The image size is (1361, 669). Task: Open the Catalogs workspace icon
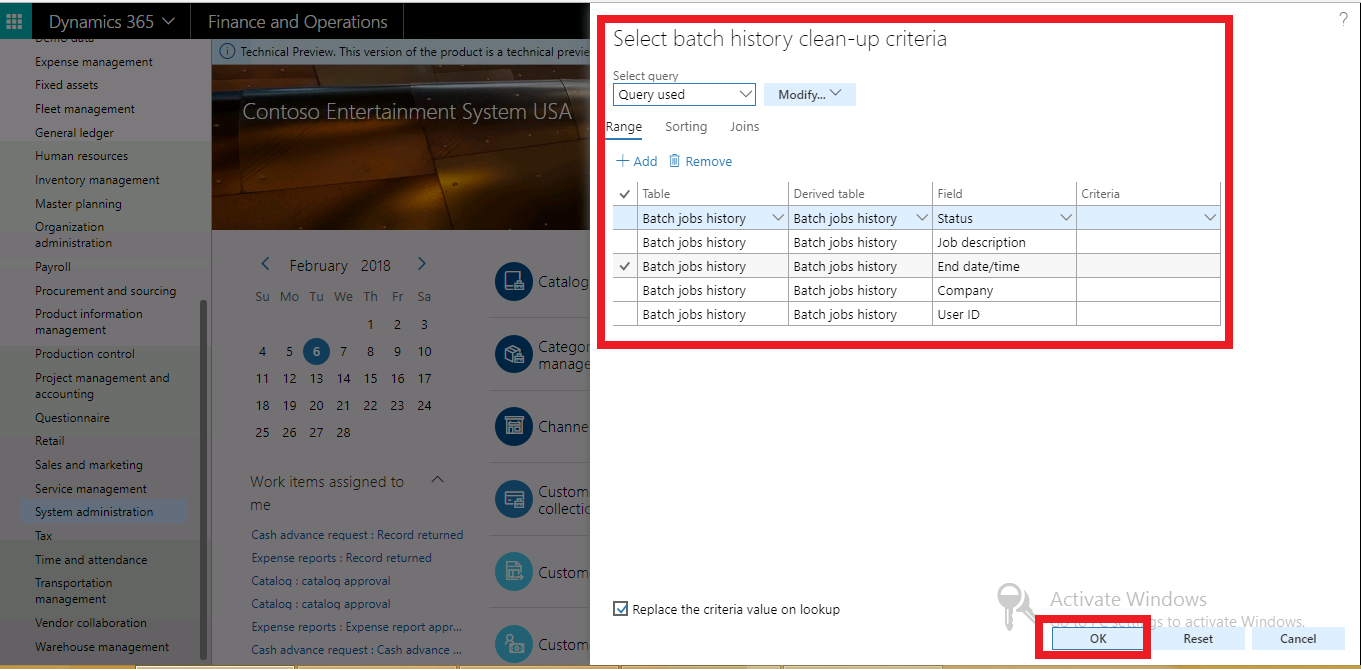[x=514, y=281]
